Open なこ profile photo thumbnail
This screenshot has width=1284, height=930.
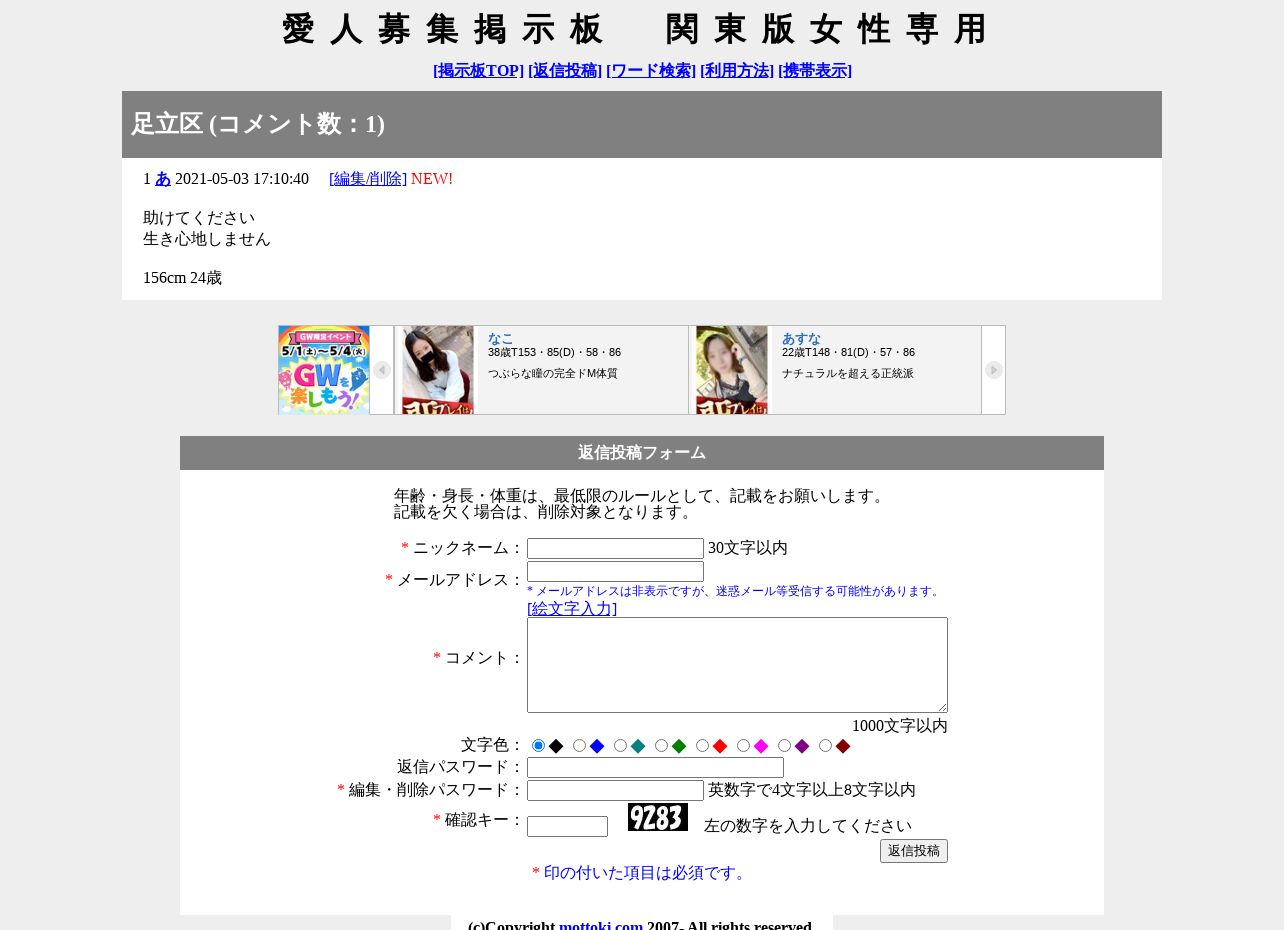(x=438, y=370)
